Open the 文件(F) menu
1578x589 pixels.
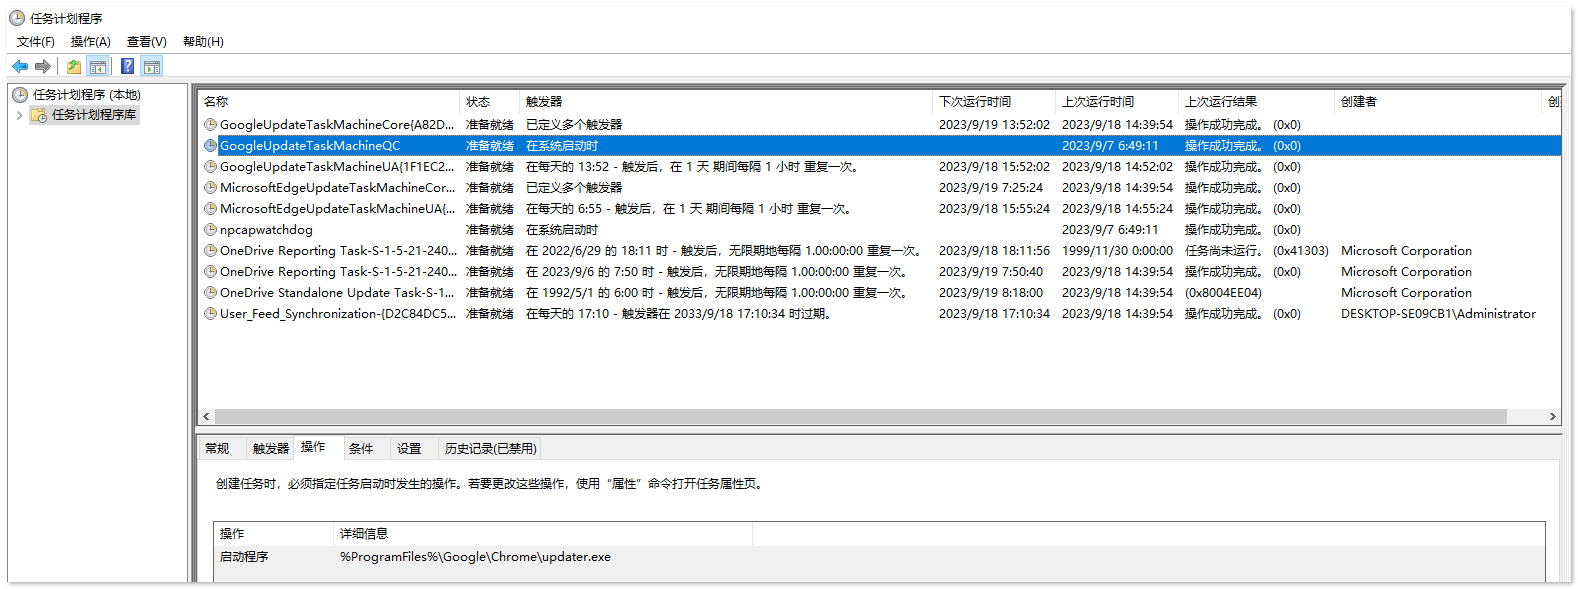(36, 42)
